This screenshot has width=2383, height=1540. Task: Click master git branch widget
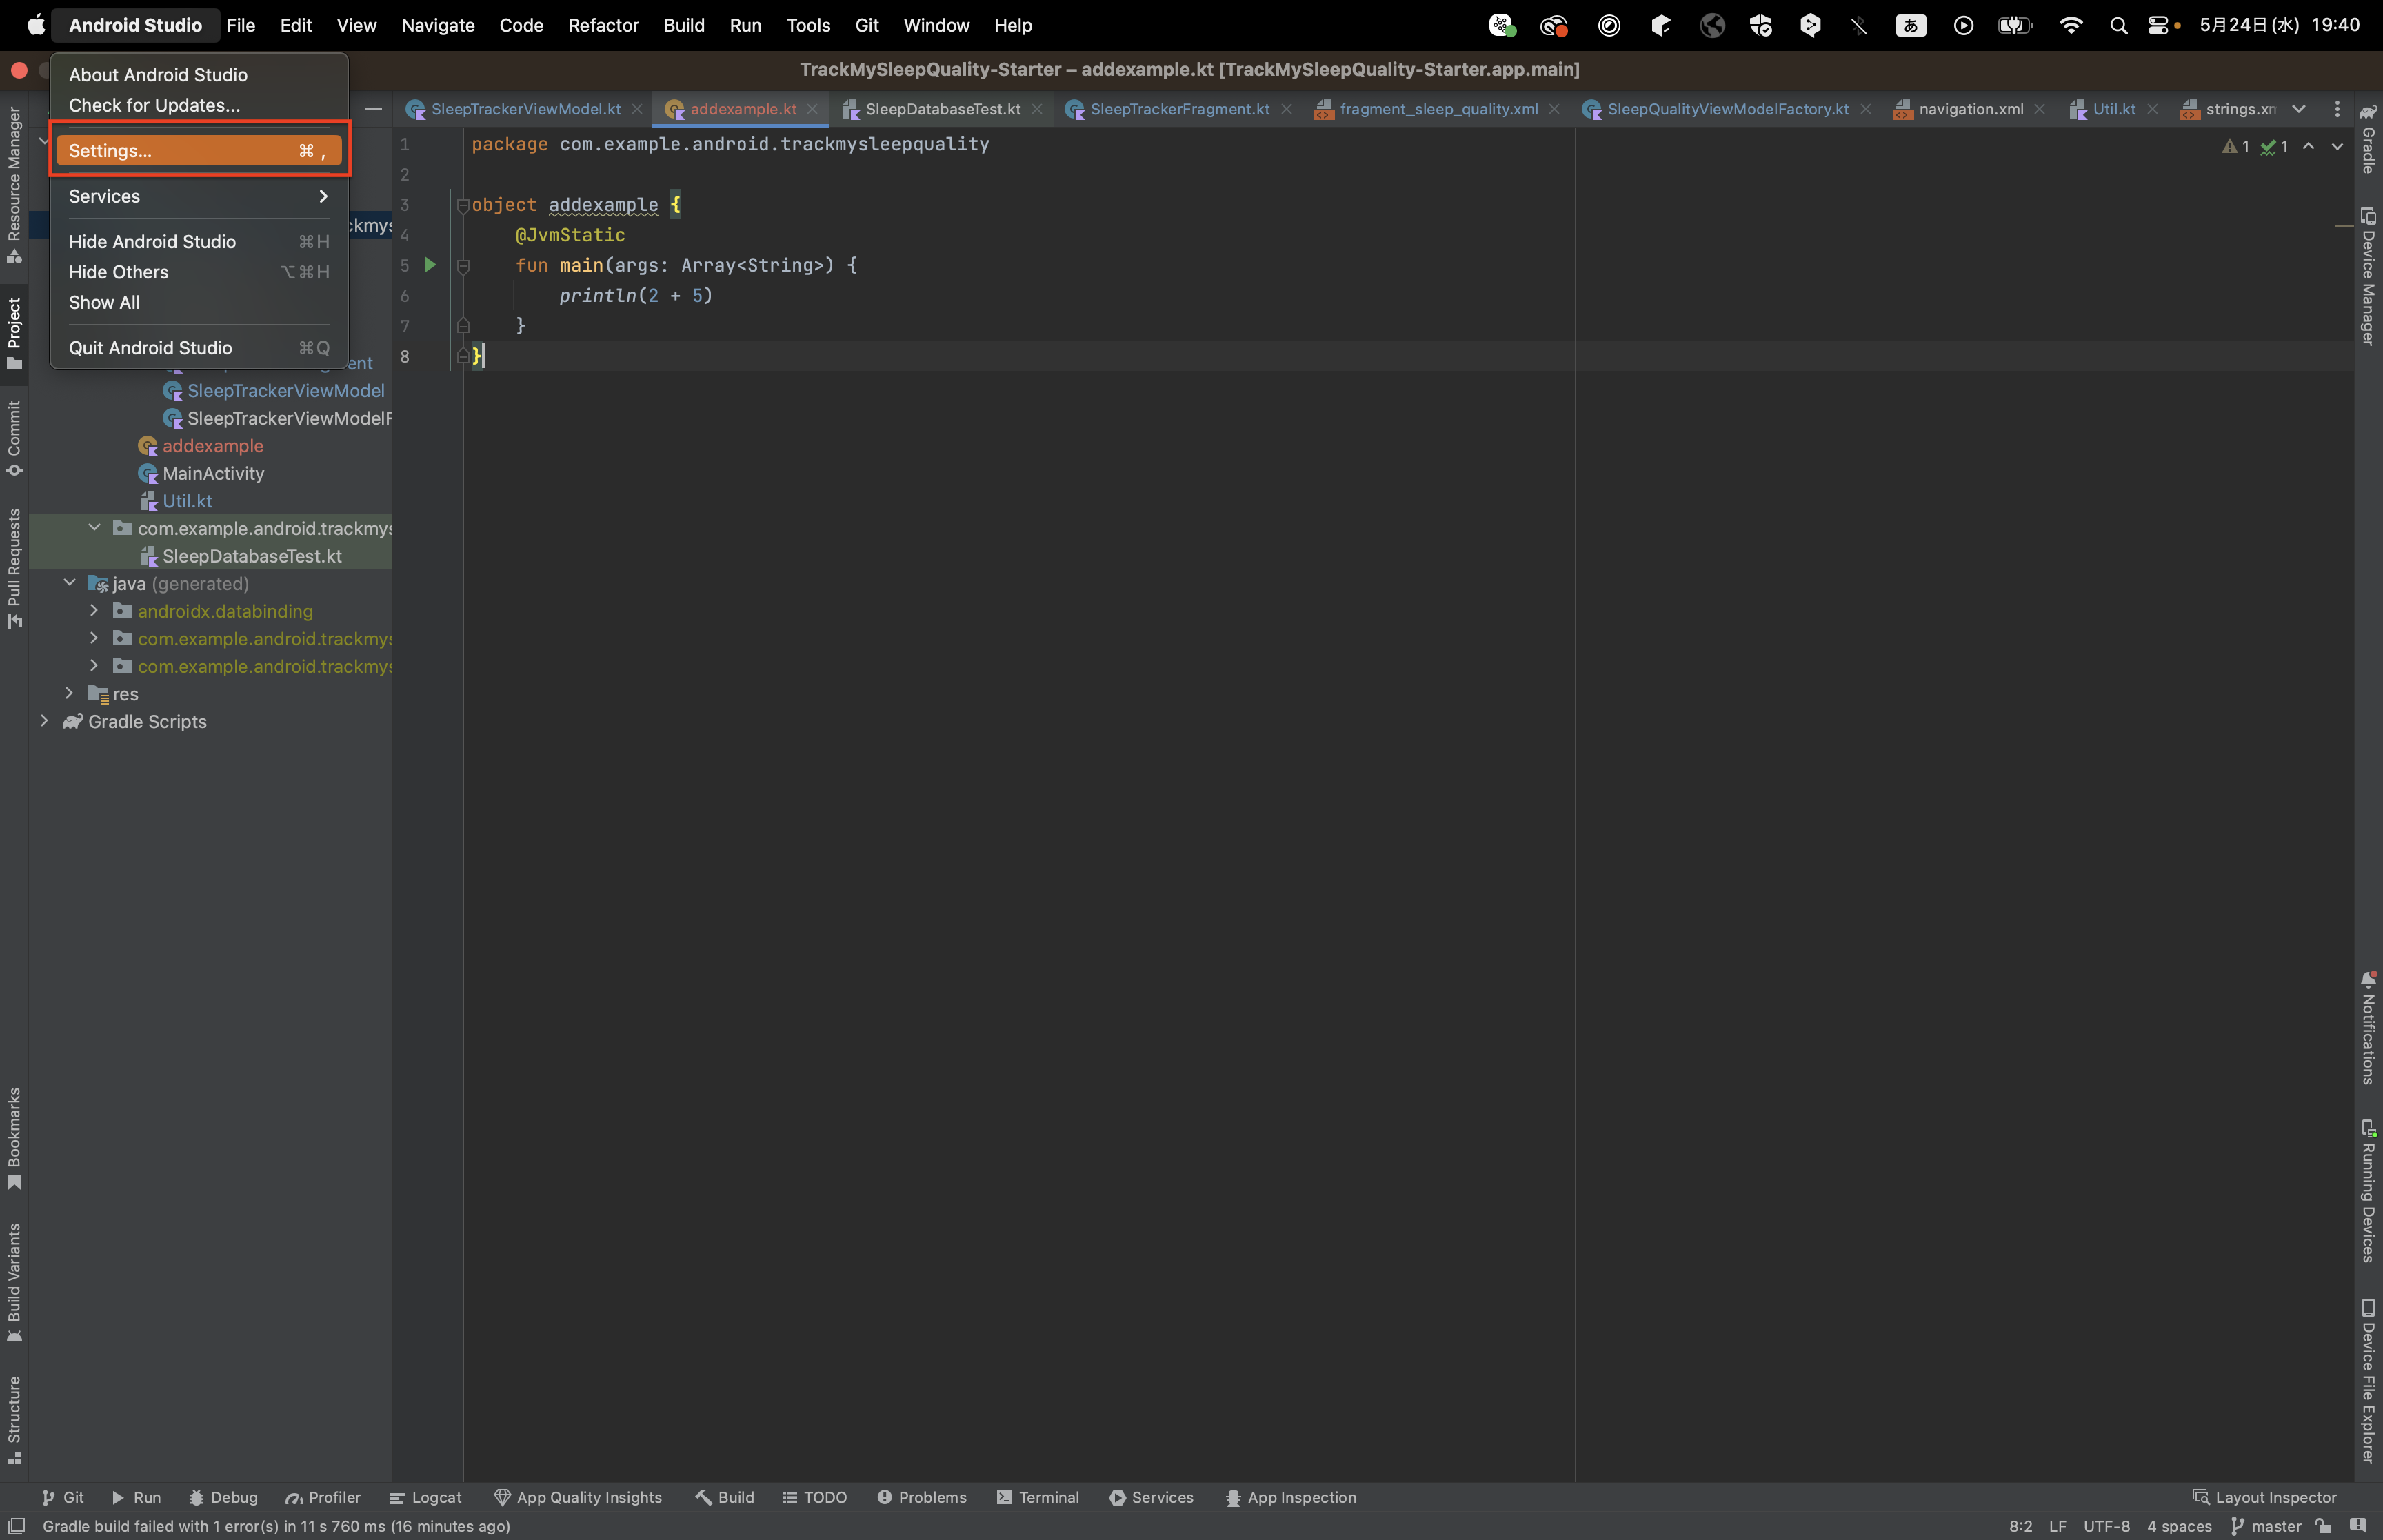click(x=2266, y=1526)
